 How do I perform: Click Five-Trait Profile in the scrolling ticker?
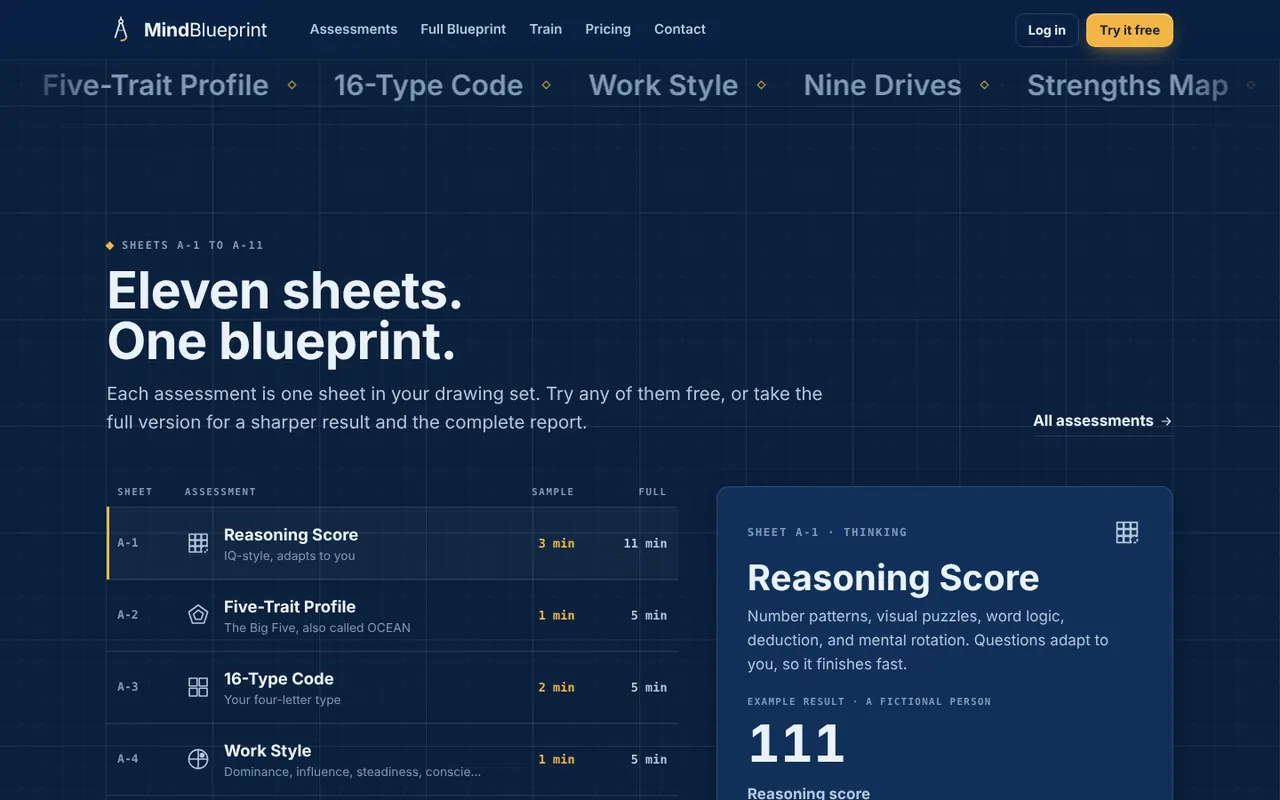tap(155, 85)
